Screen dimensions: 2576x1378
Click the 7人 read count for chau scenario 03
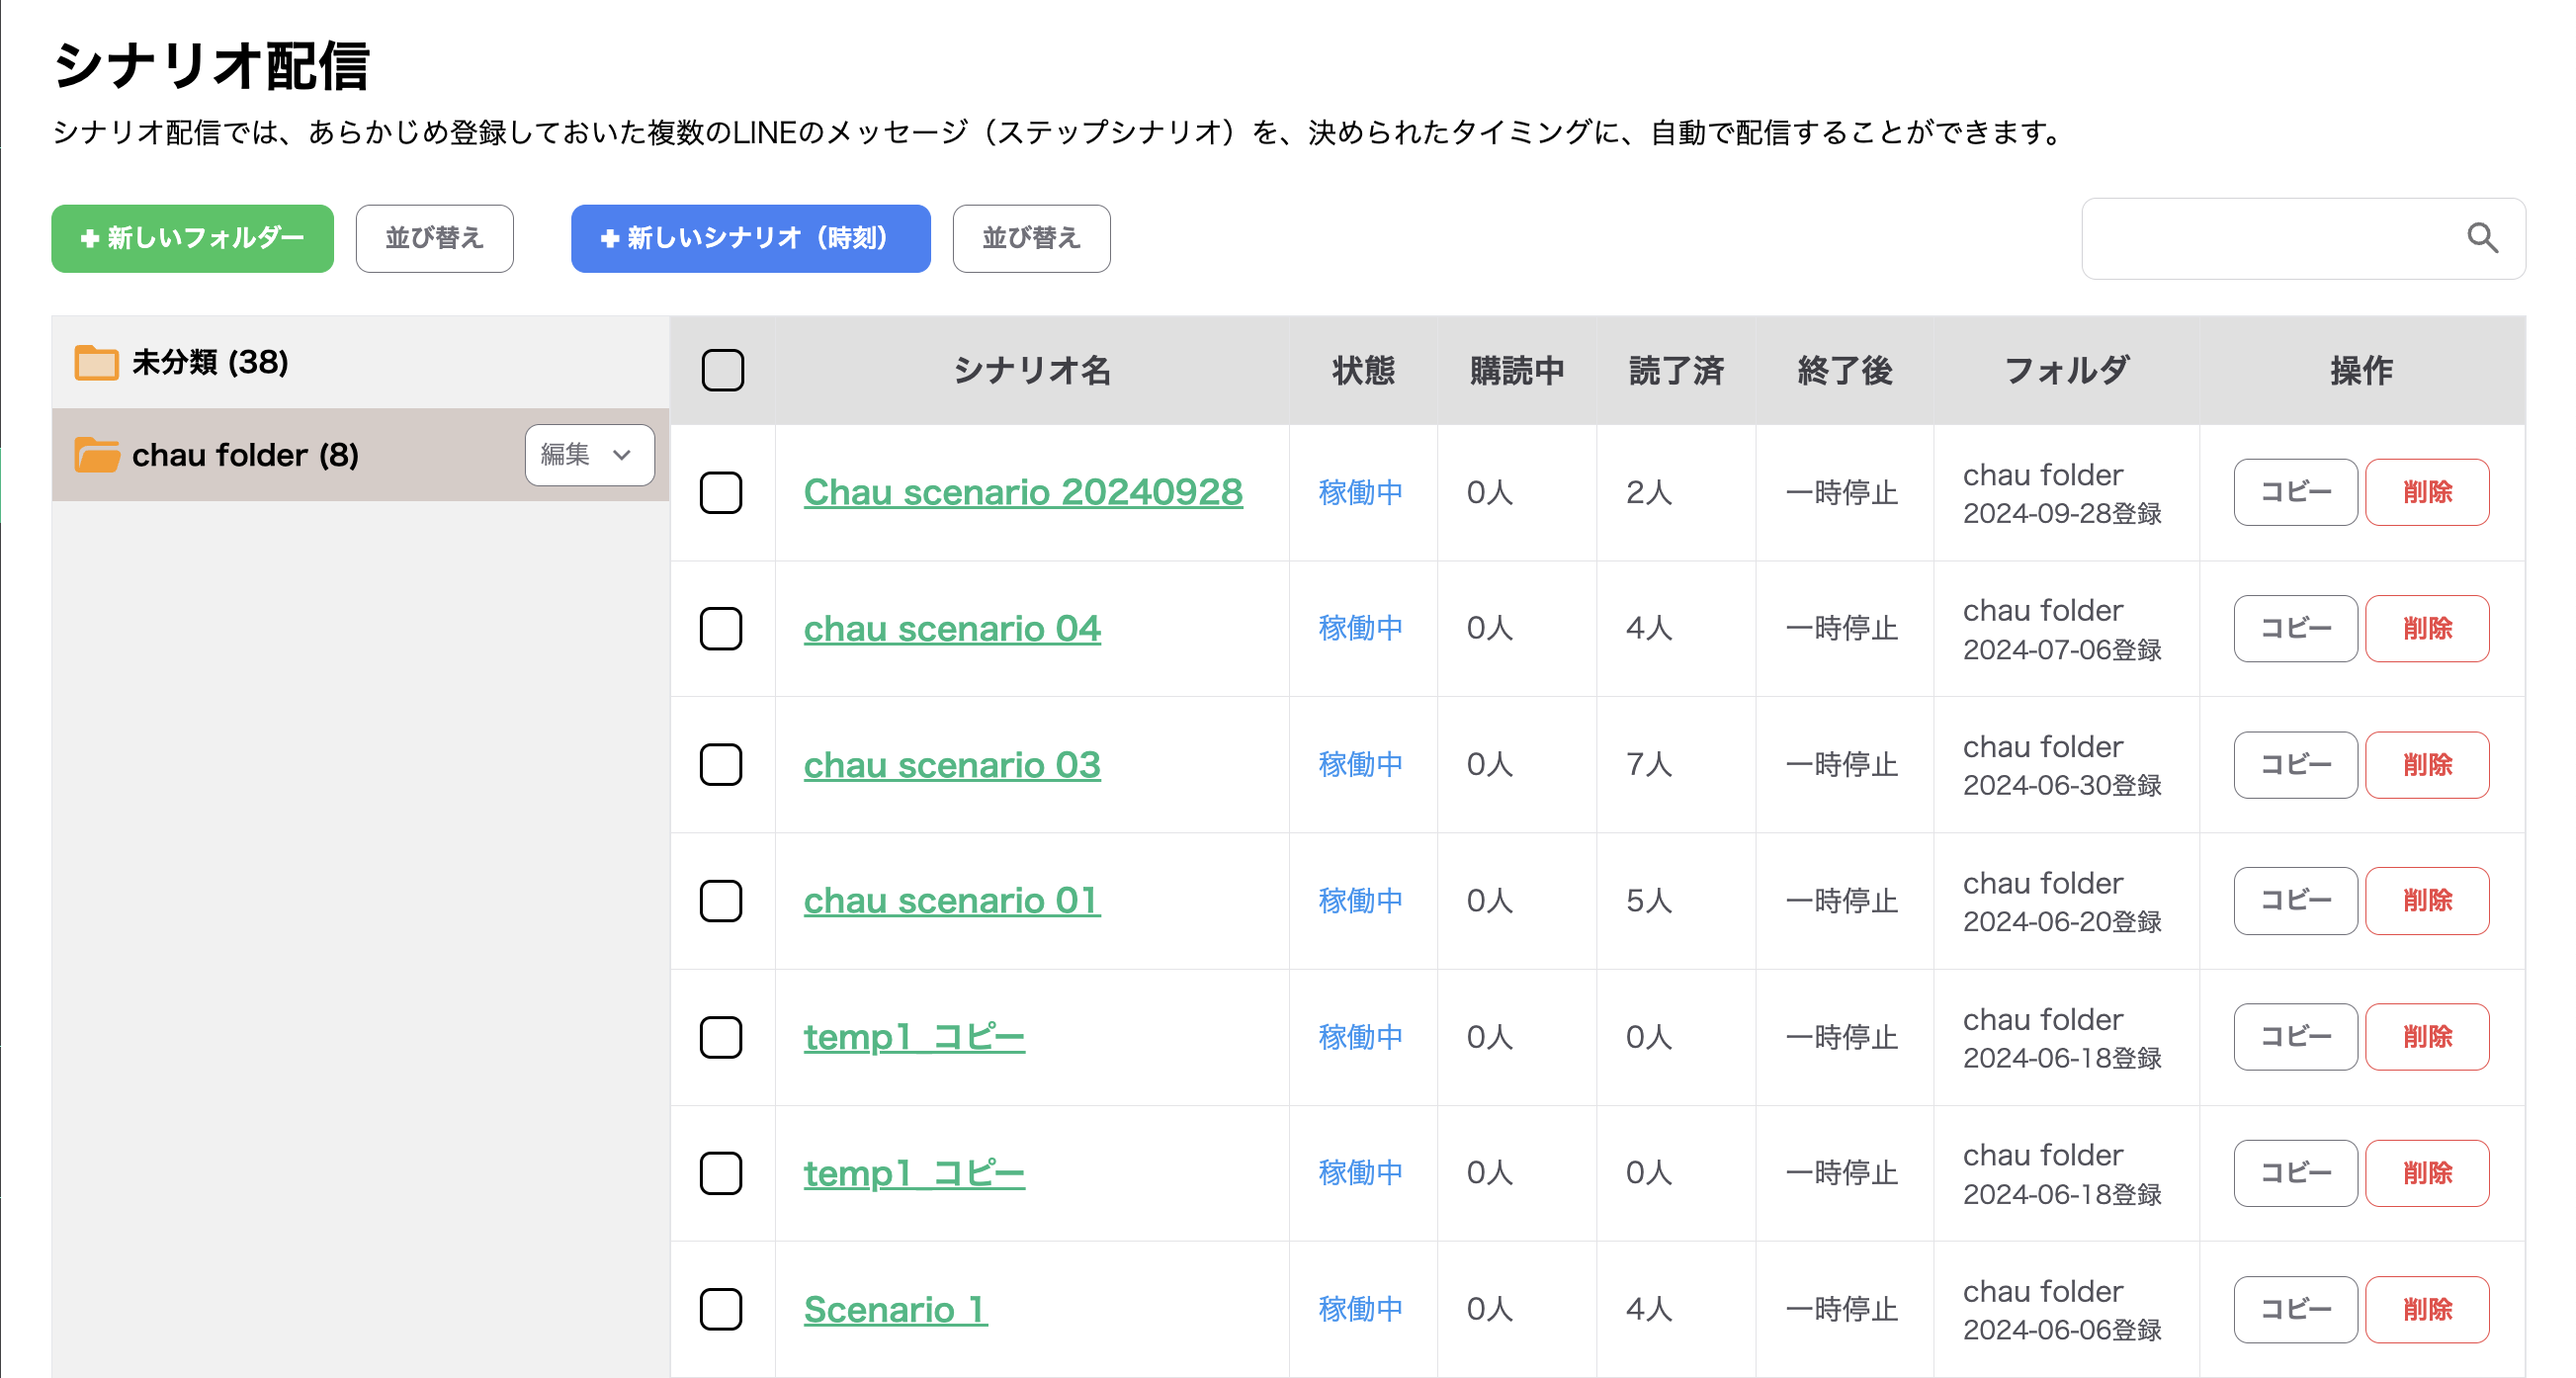click(x=1648, y=764)
